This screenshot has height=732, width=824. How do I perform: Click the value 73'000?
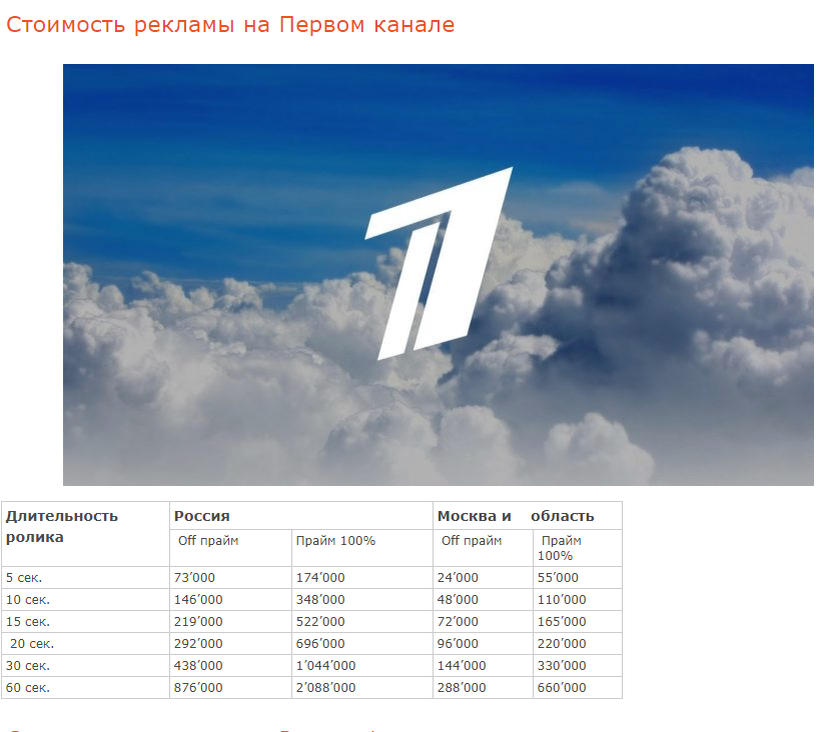pyautogui.click(x=194, y=578)
